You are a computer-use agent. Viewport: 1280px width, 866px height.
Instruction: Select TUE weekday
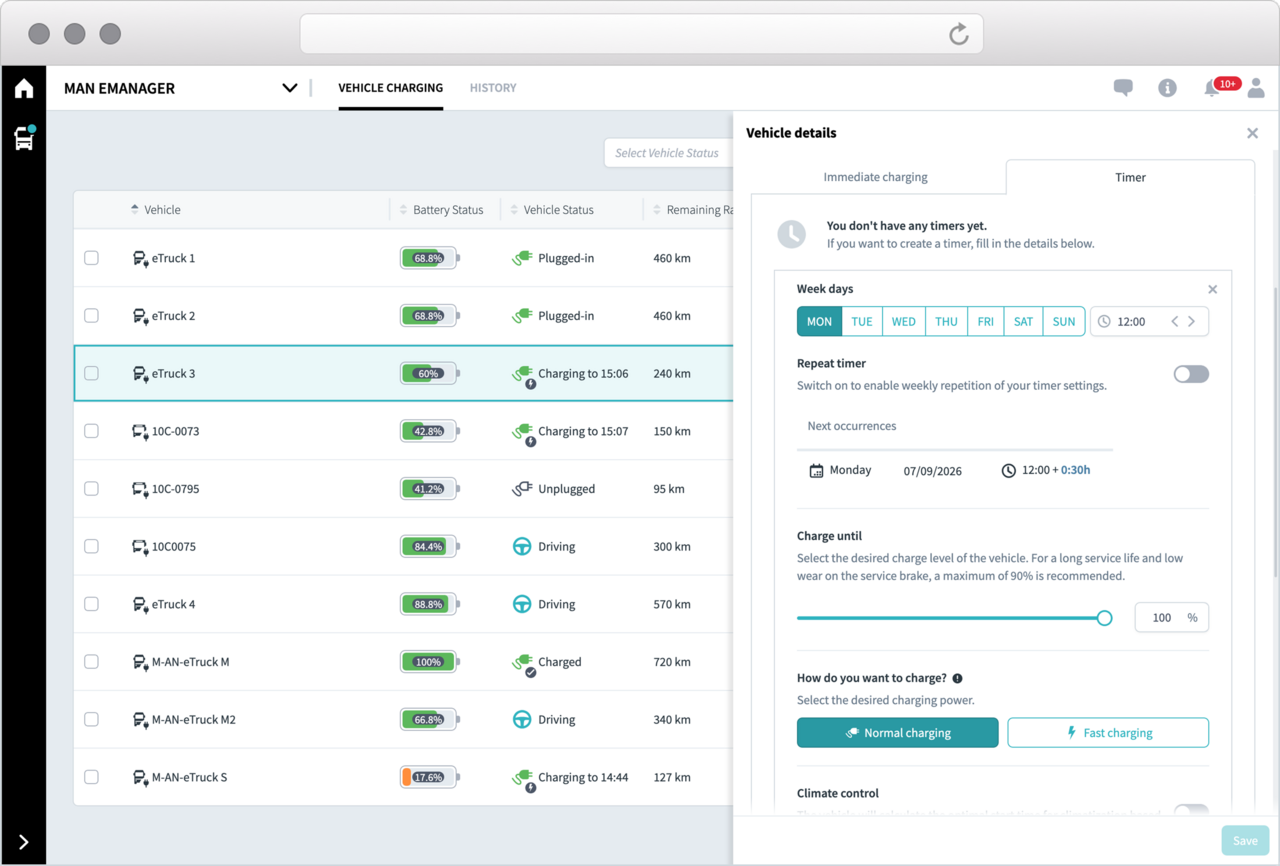click(862, 321)
